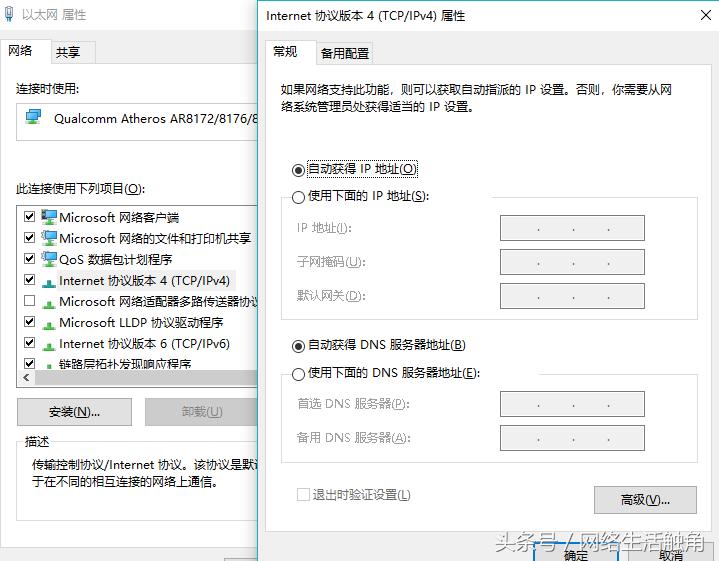Click the left arrow of the list's horizontal scrollbar
719x561 pixels.
pos(26,378)
